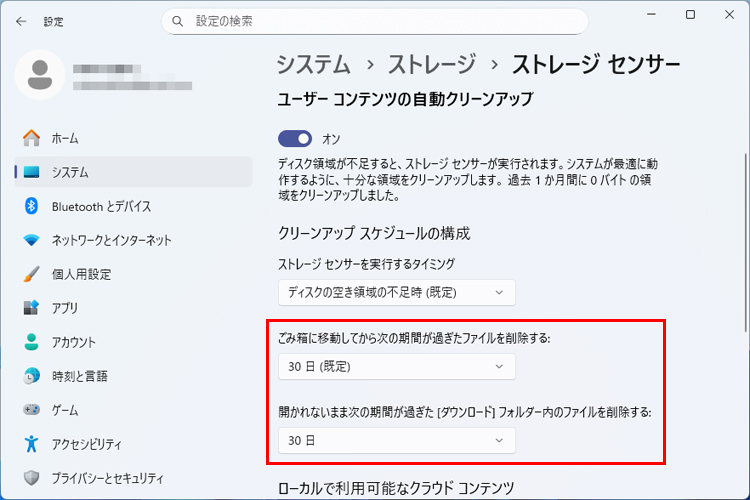Click the Home icon in sidebar
The image size is (750, 500).
(x=31, y=138)
